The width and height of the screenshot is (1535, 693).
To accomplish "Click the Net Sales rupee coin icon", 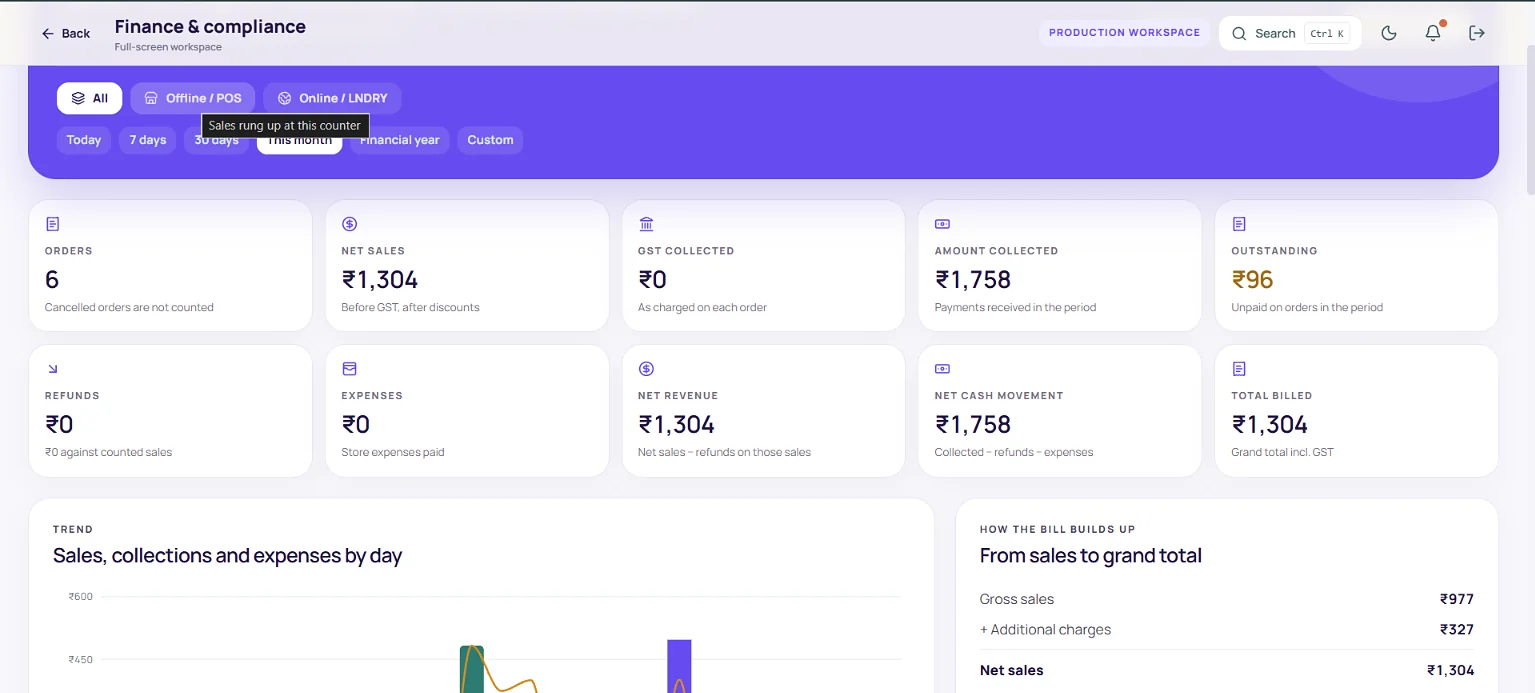I will pyautogui.click(x=349, y=224).
